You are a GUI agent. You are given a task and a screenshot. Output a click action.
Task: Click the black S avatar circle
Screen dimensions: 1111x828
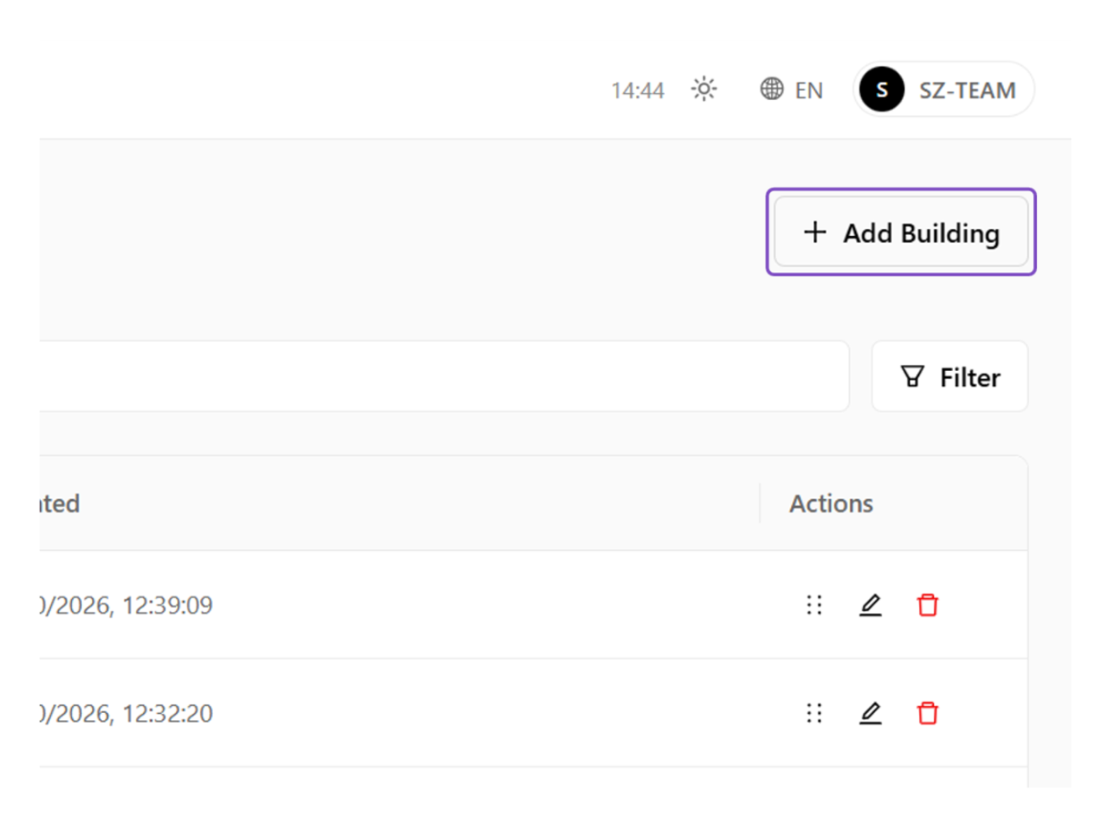[x=881, y=90]
